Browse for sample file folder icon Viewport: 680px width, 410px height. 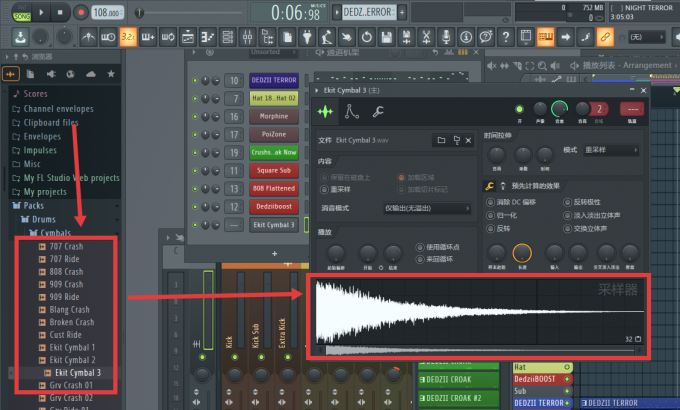(441, 140)
